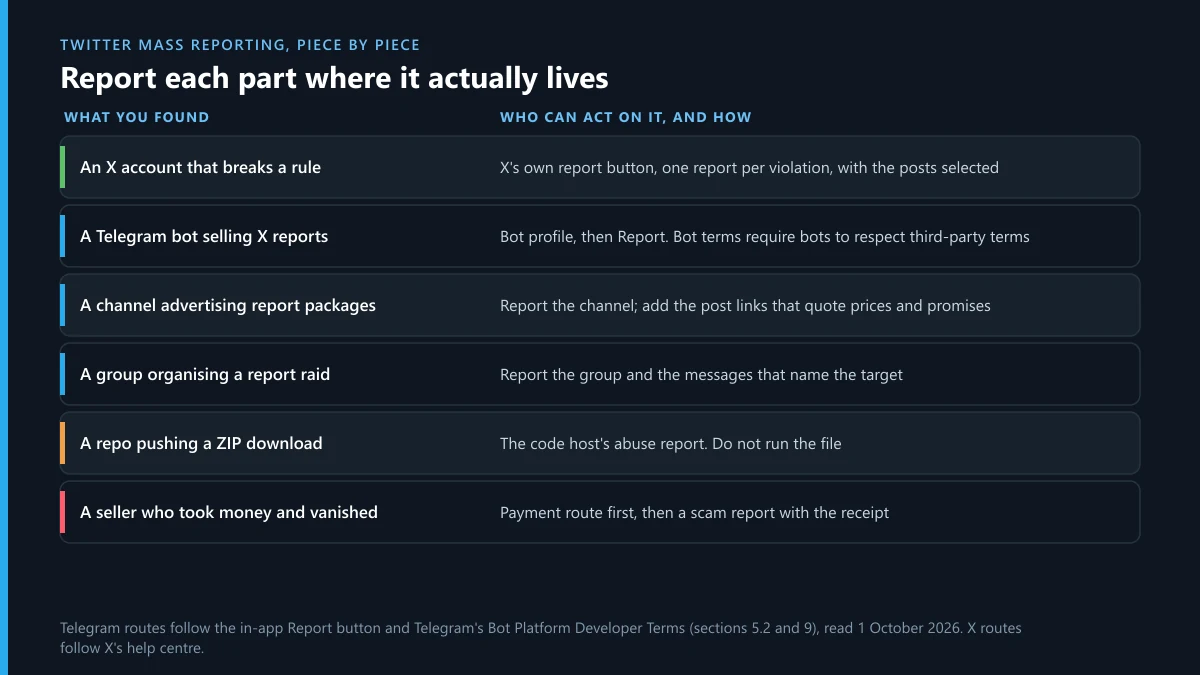Screen dimensions: 1200x675
Task: Select 'A group organising a report raid'
Action: pos(205,374)
